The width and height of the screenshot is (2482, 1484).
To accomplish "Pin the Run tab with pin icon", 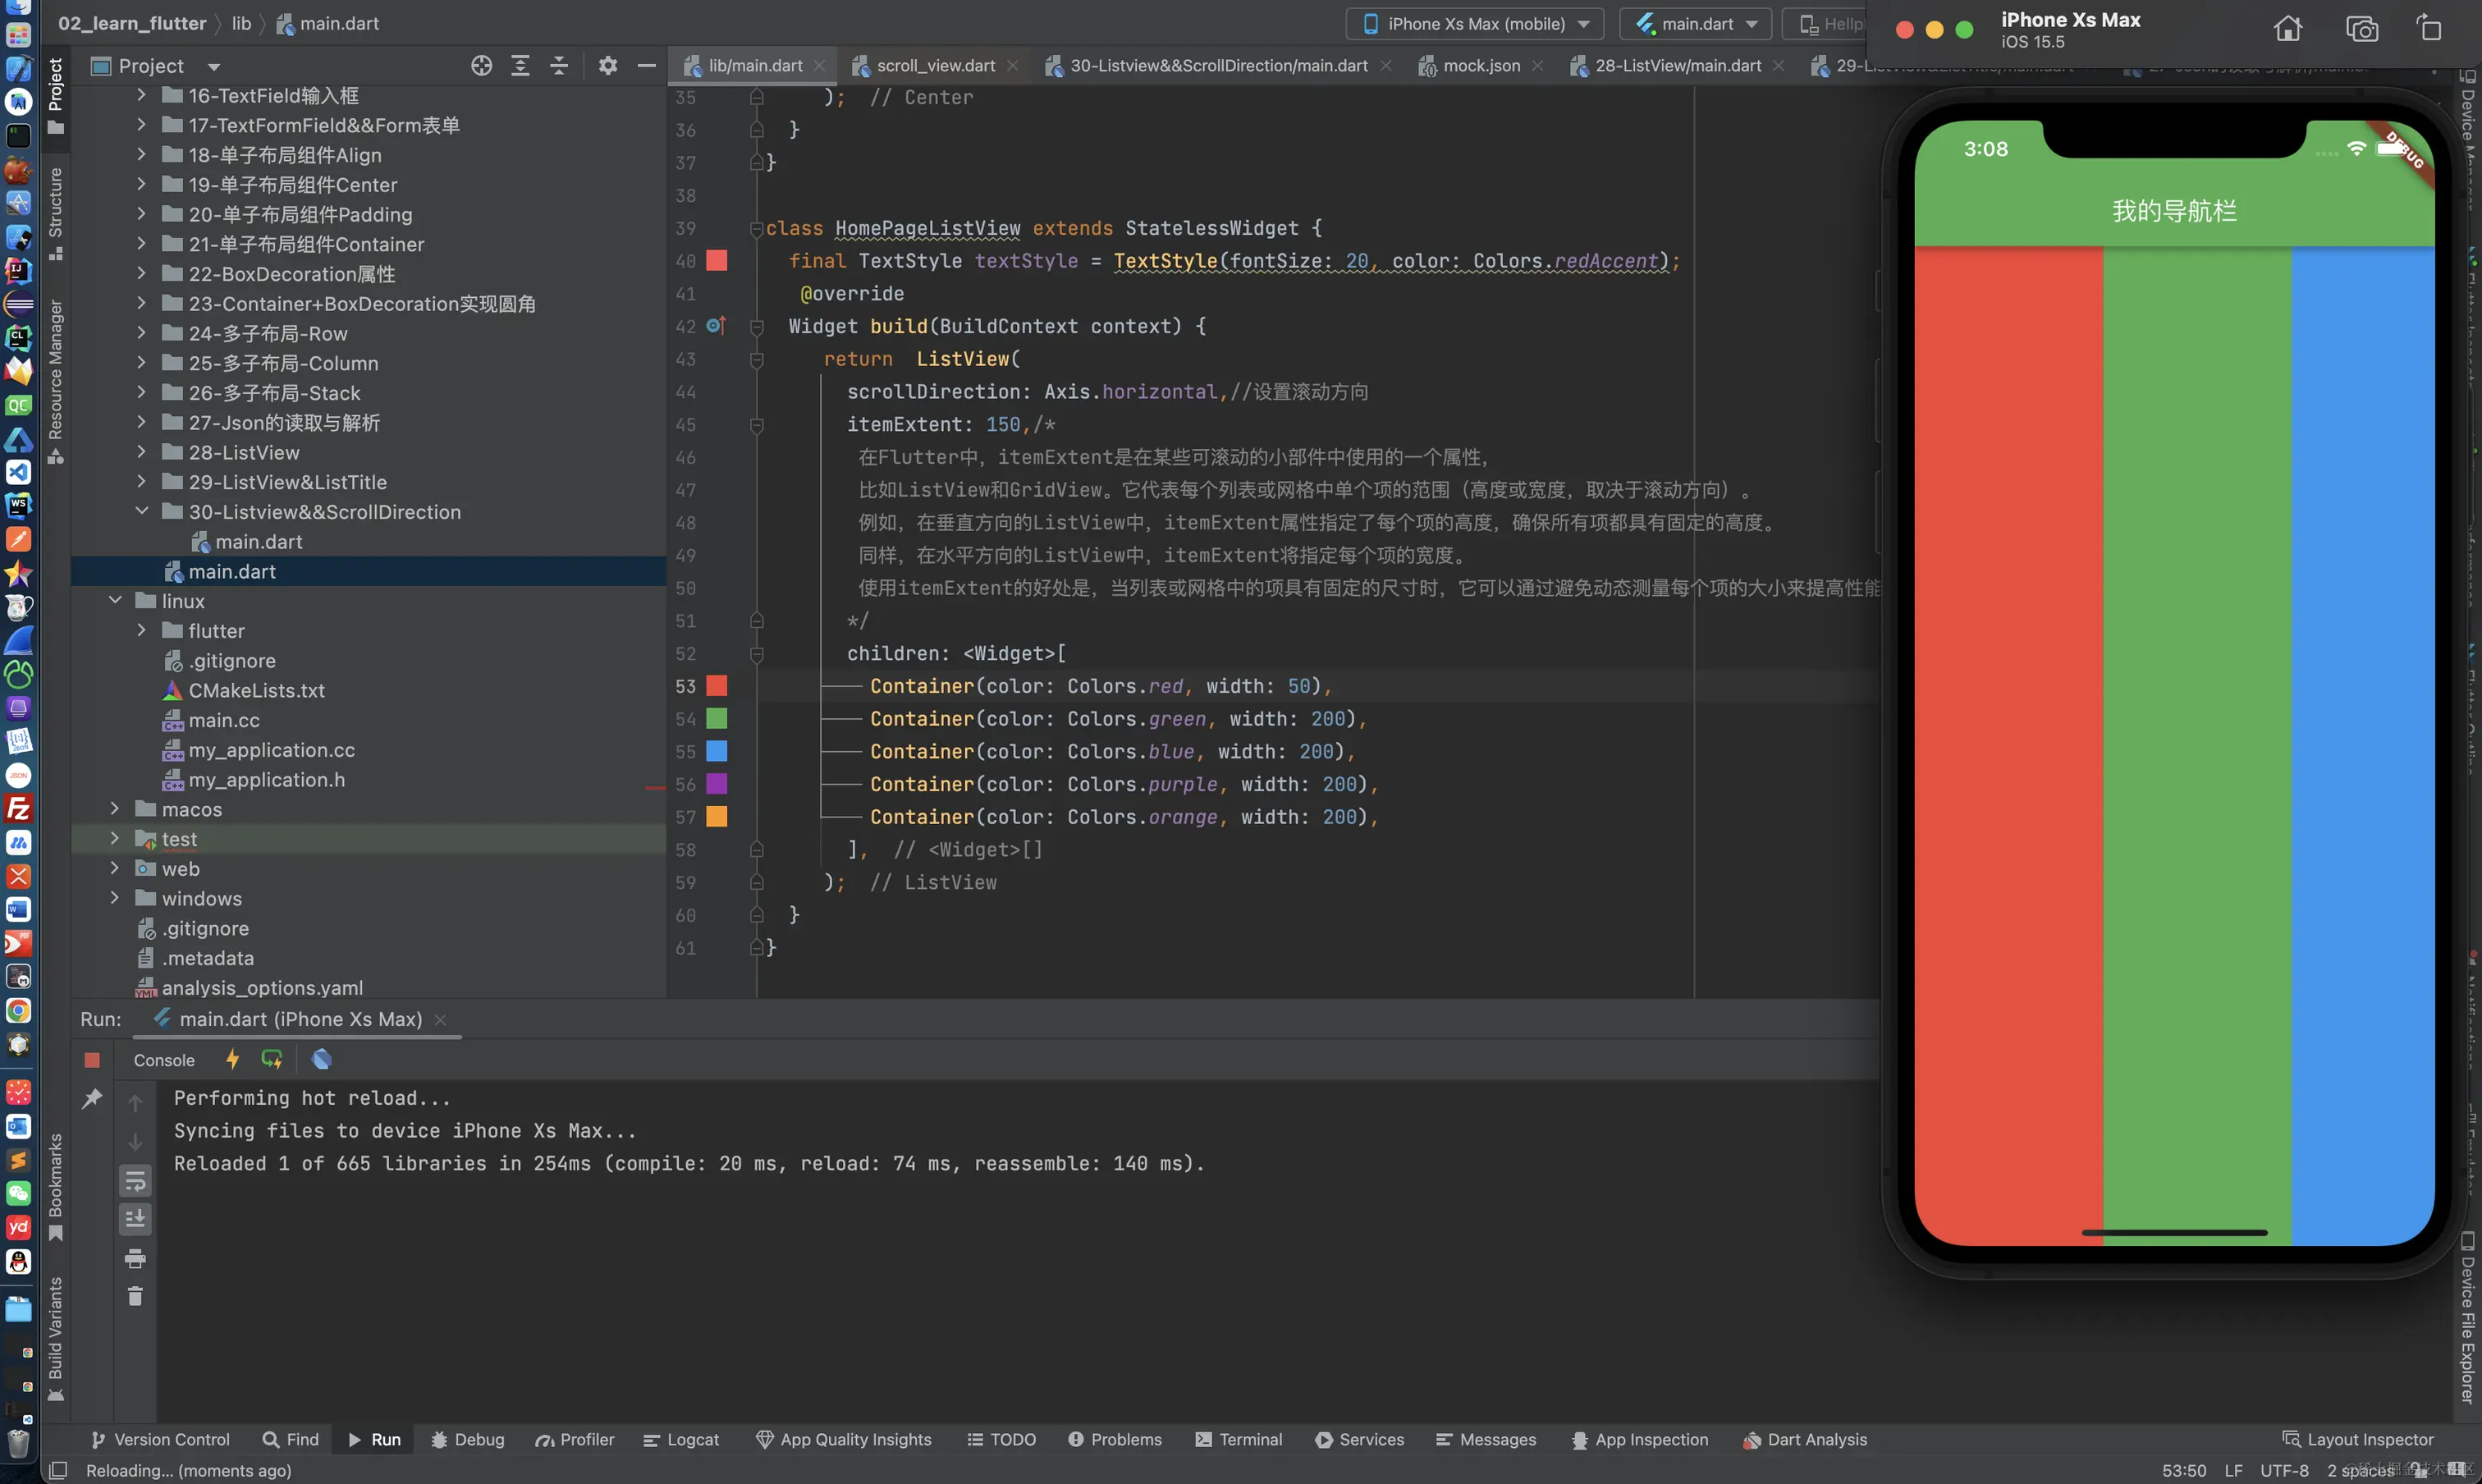I will pos(92,1099).
